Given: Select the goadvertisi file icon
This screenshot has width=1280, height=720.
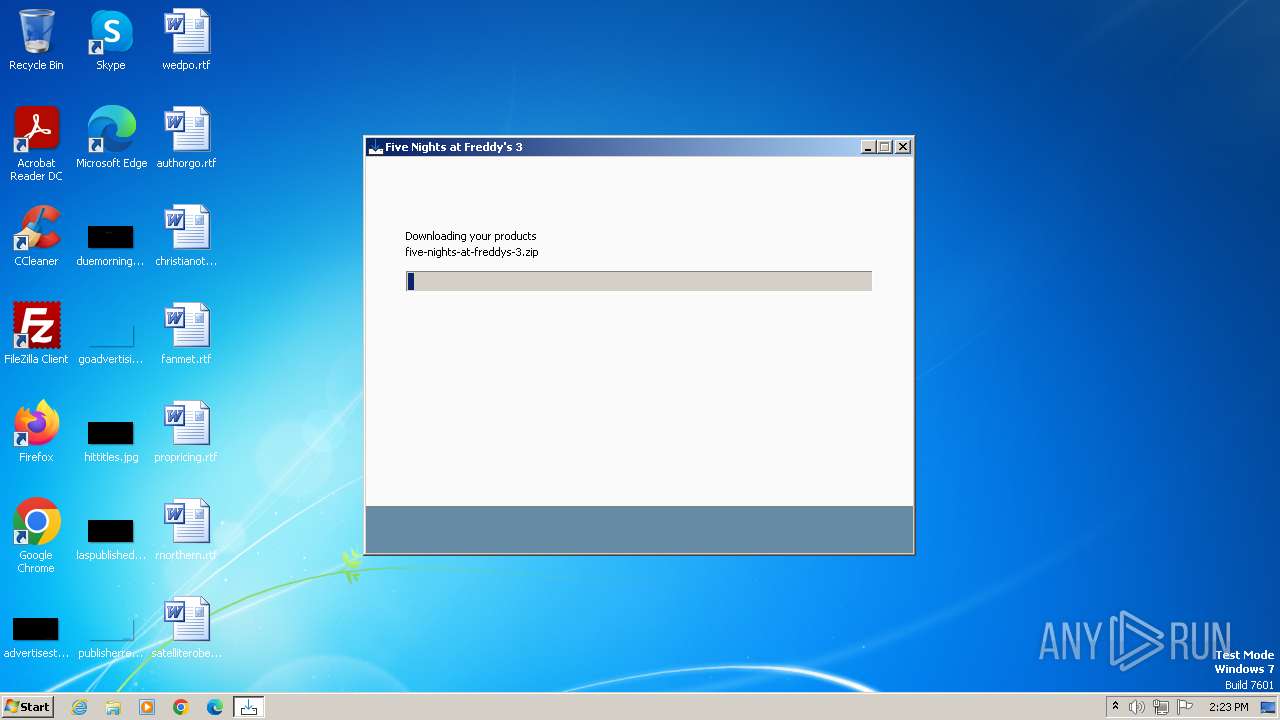Looking at the screenshot, I should pyautogui.click(x=111, y=341).
